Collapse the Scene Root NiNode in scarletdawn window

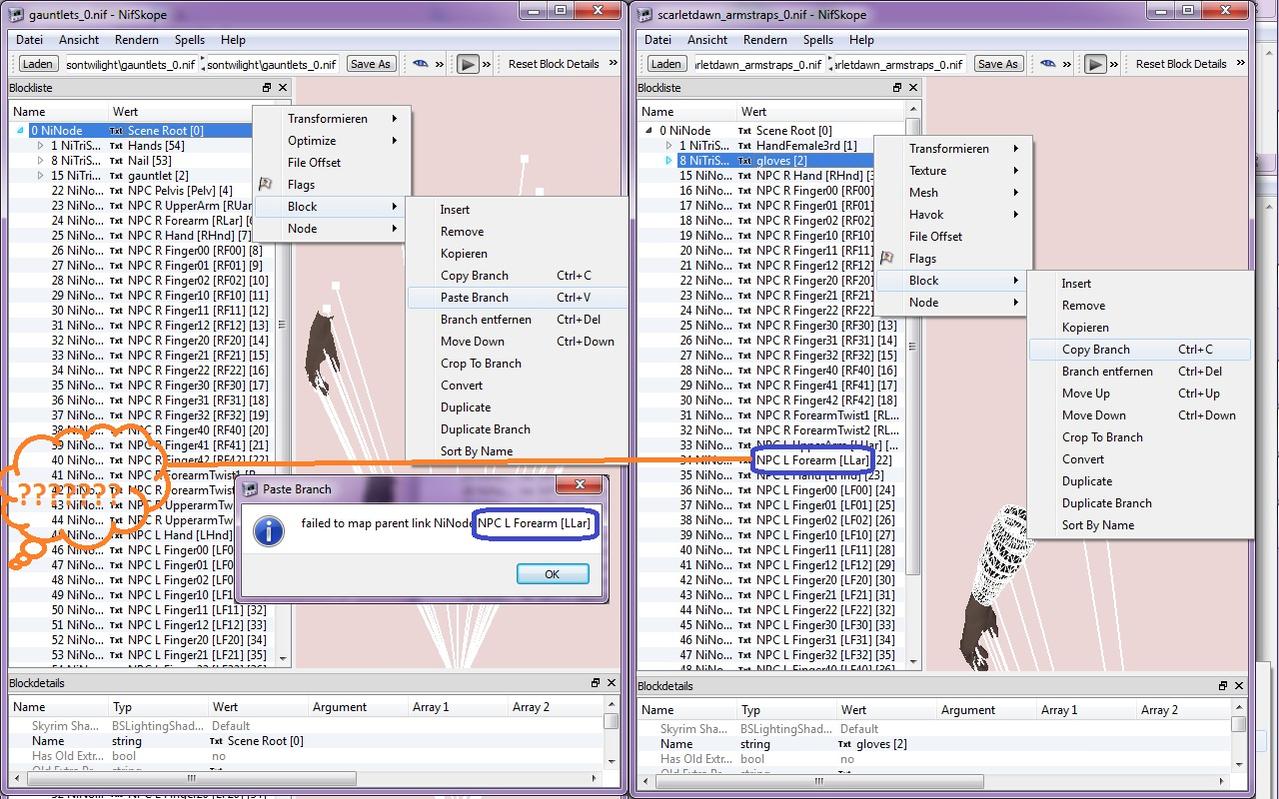click(x=648, y=131)
